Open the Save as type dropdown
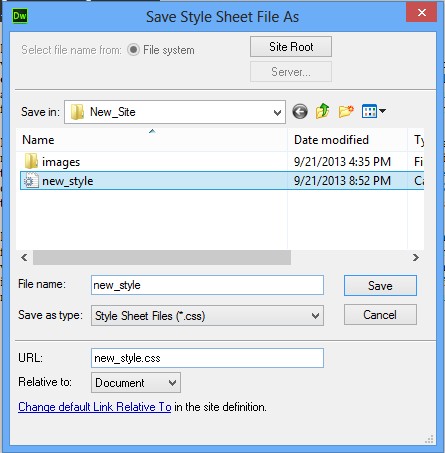This screenshot has width=445, height=453. pyautogui.click(x=207, y=315)
